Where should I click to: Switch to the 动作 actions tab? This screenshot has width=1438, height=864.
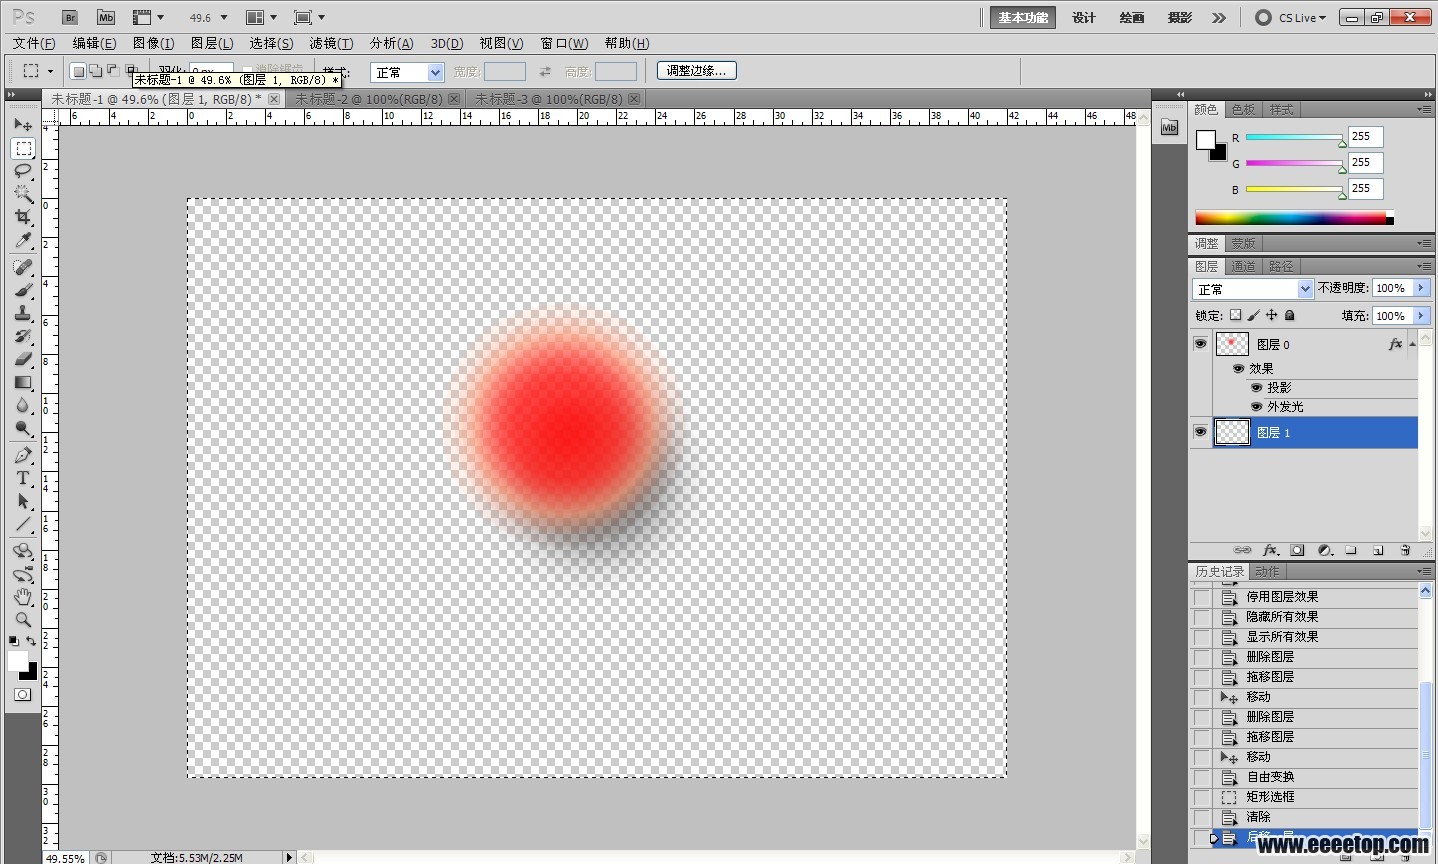pos(1267,571)
